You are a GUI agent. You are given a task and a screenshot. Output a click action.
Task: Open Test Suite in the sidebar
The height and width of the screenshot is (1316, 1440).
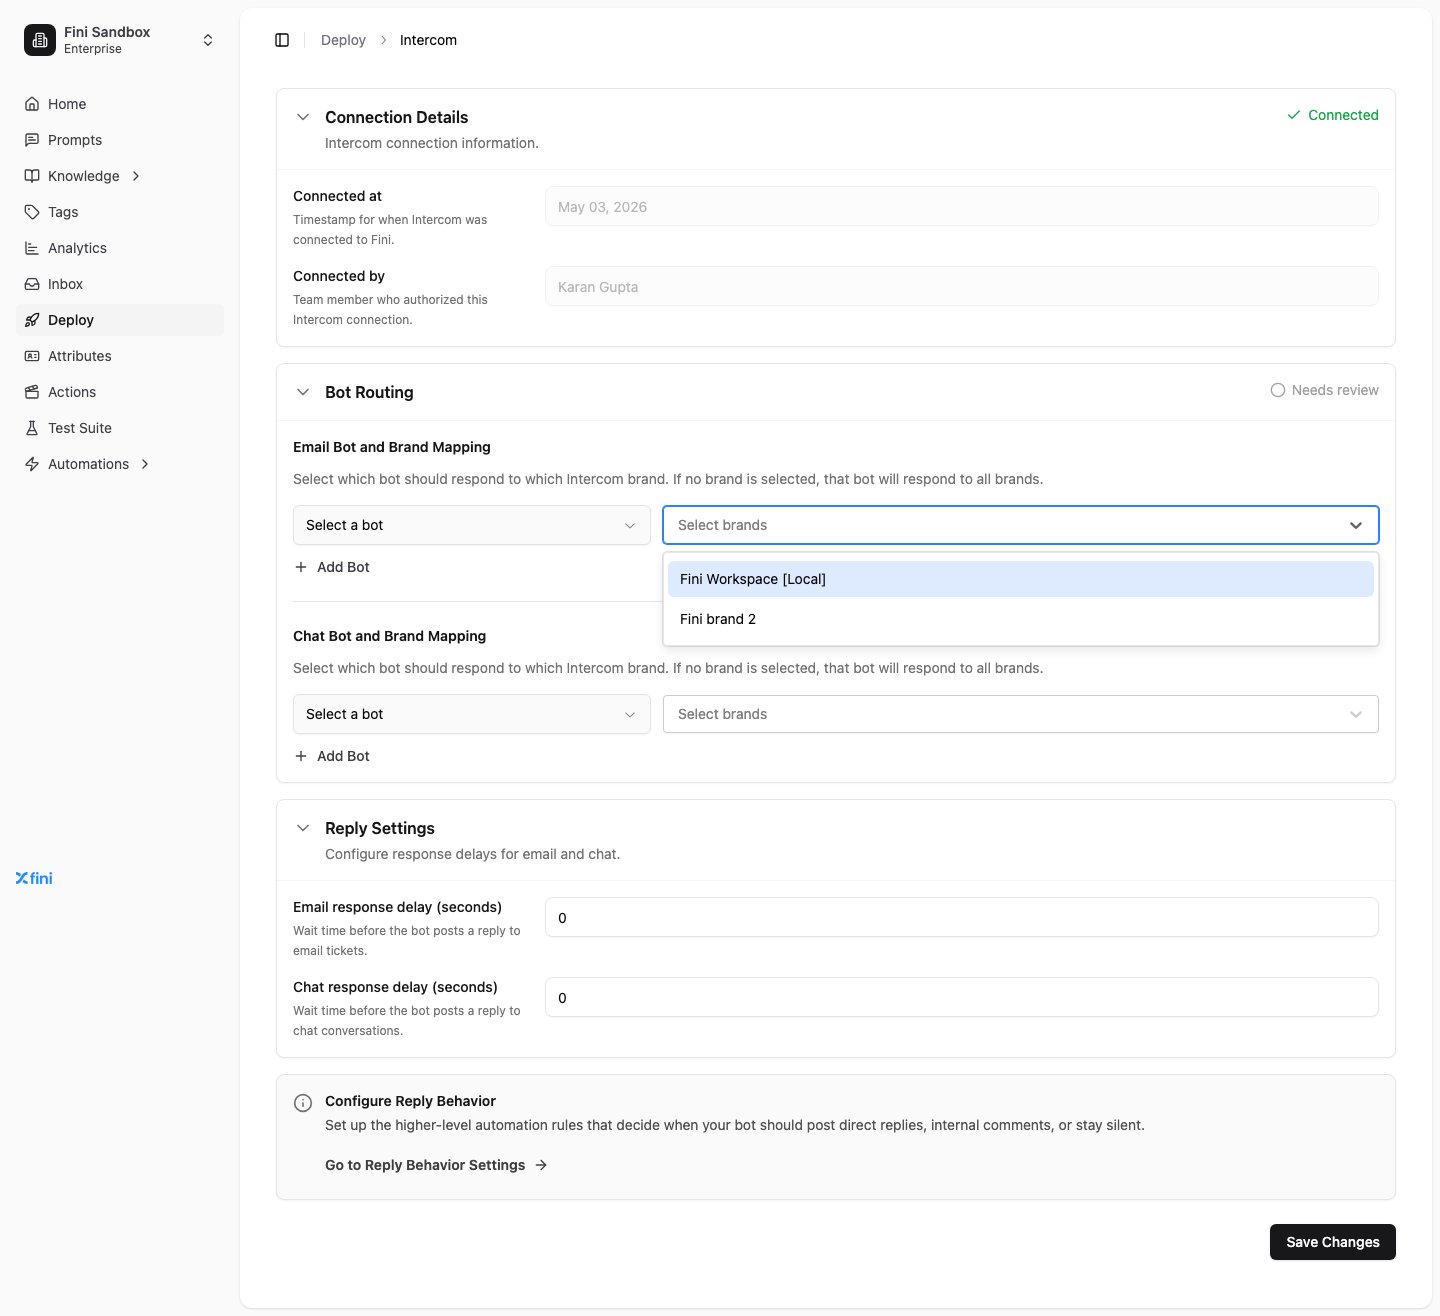point(120,428)
